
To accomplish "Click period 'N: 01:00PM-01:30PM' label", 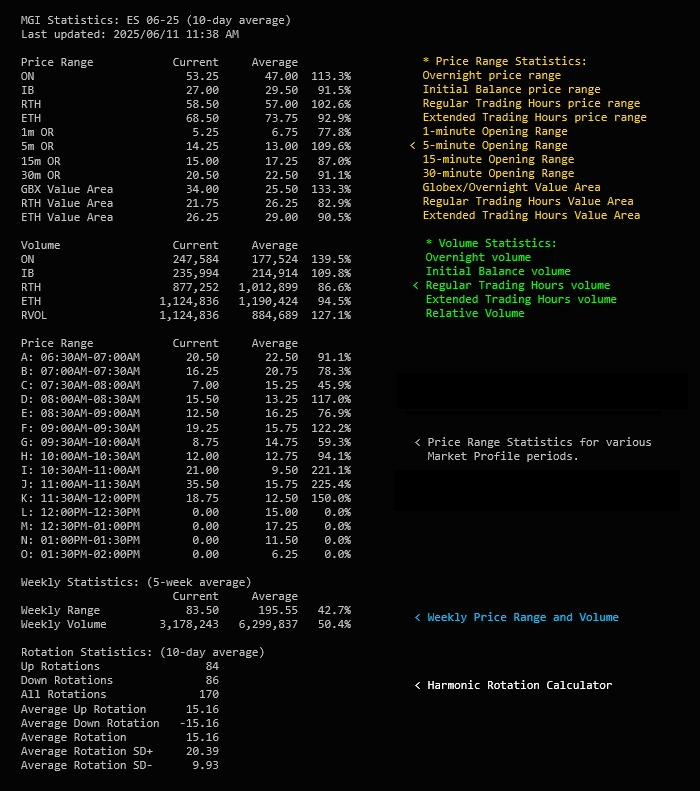I will click(x=80, y=540).
